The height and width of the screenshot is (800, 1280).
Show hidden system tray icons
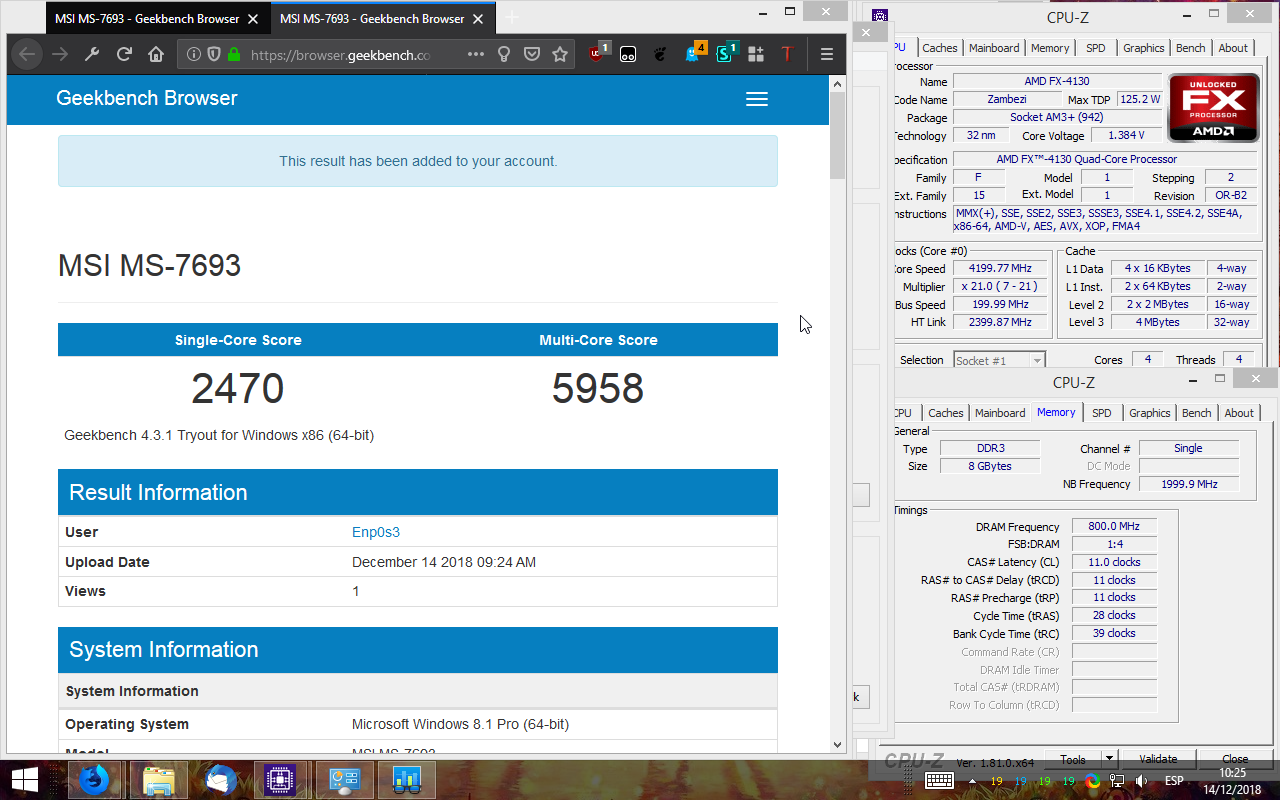tap(972, 780)
